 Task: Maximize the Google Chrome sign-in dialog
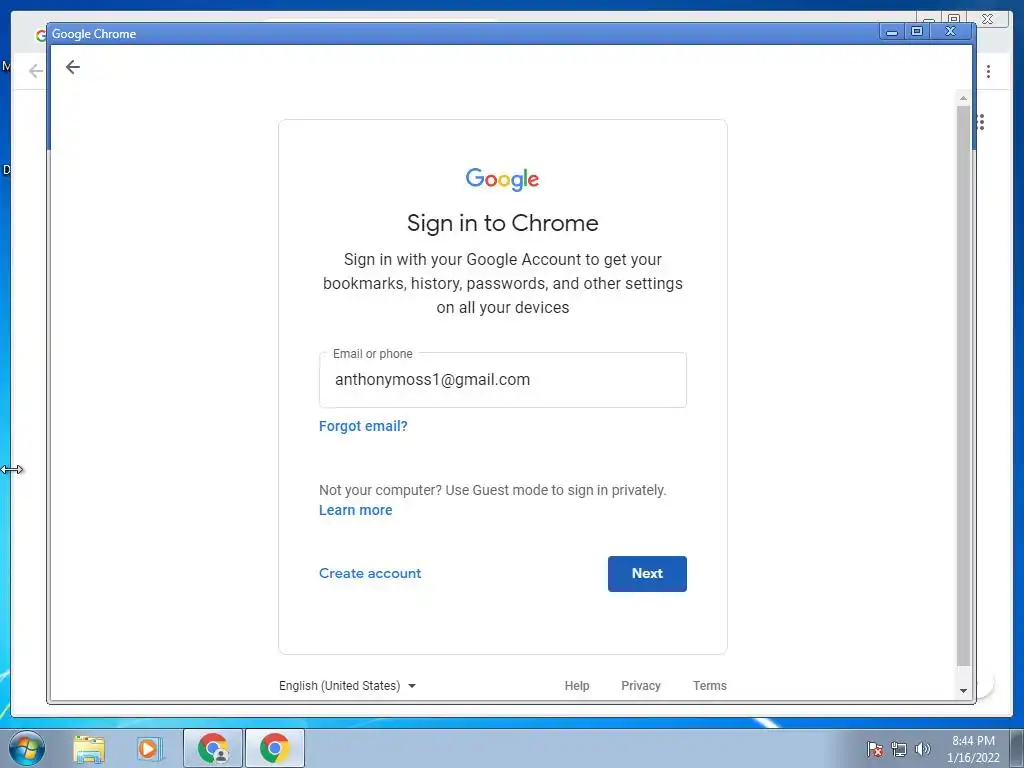point(917,31)
